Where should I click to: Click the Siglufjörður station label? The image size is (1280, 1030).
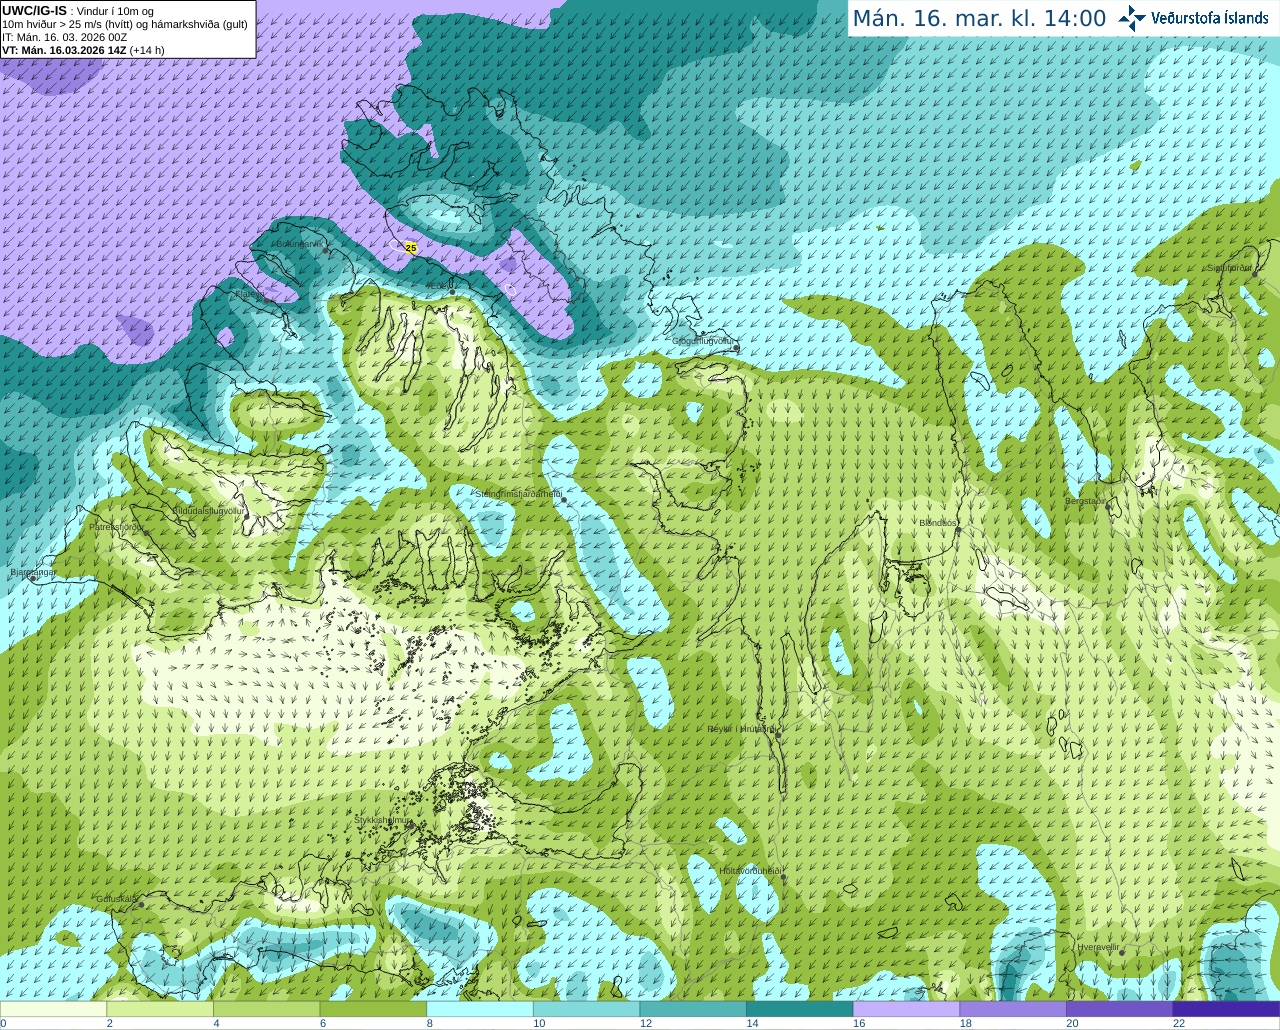pyautogui.click(x=1230, y=268)
